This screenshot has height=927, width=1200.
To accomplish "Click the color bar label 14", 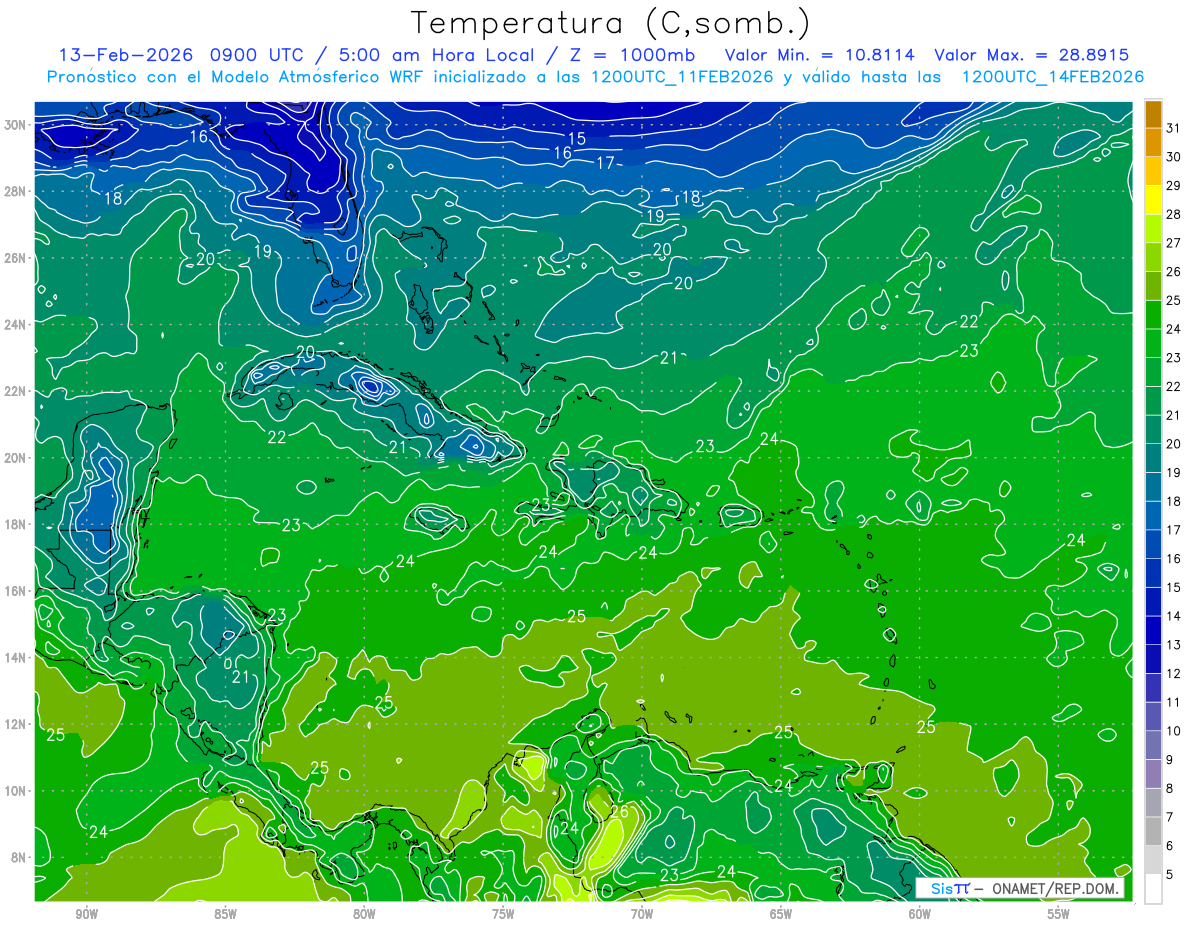I will coord(1174,616).
